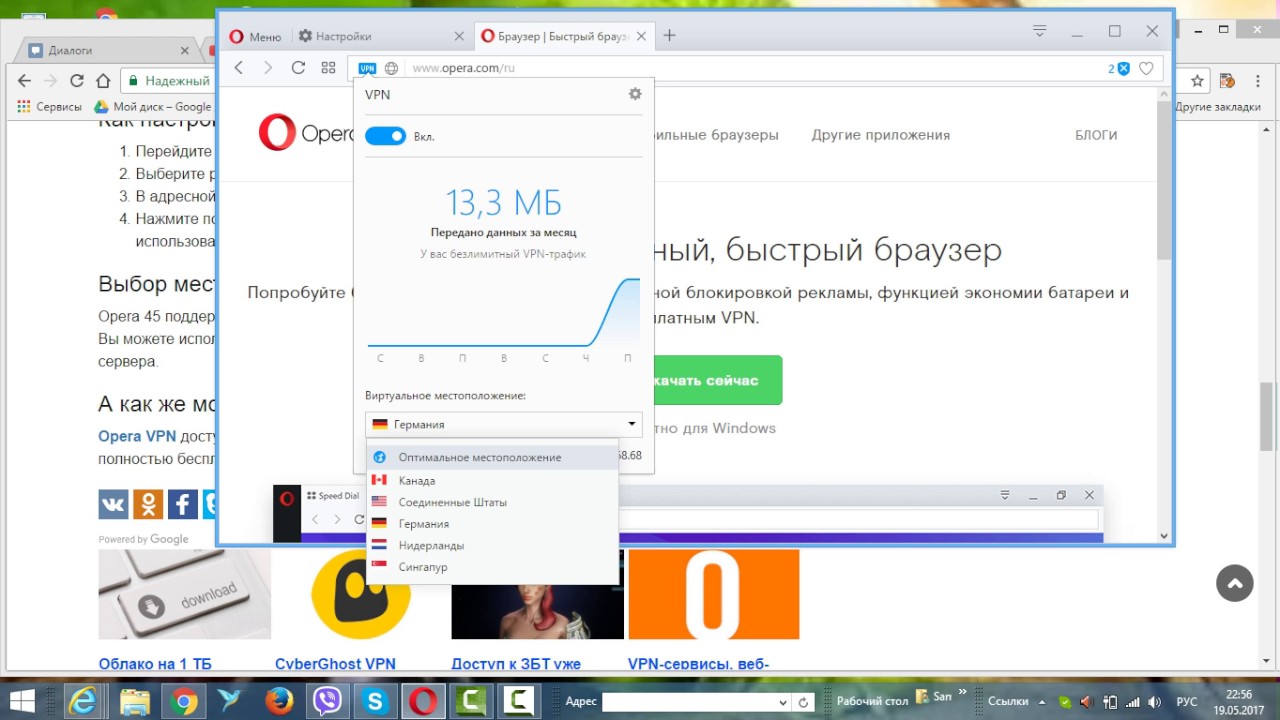
Task: Open a new Opera tab with plus
Action: pyautogui.click(x=669, y=35)
